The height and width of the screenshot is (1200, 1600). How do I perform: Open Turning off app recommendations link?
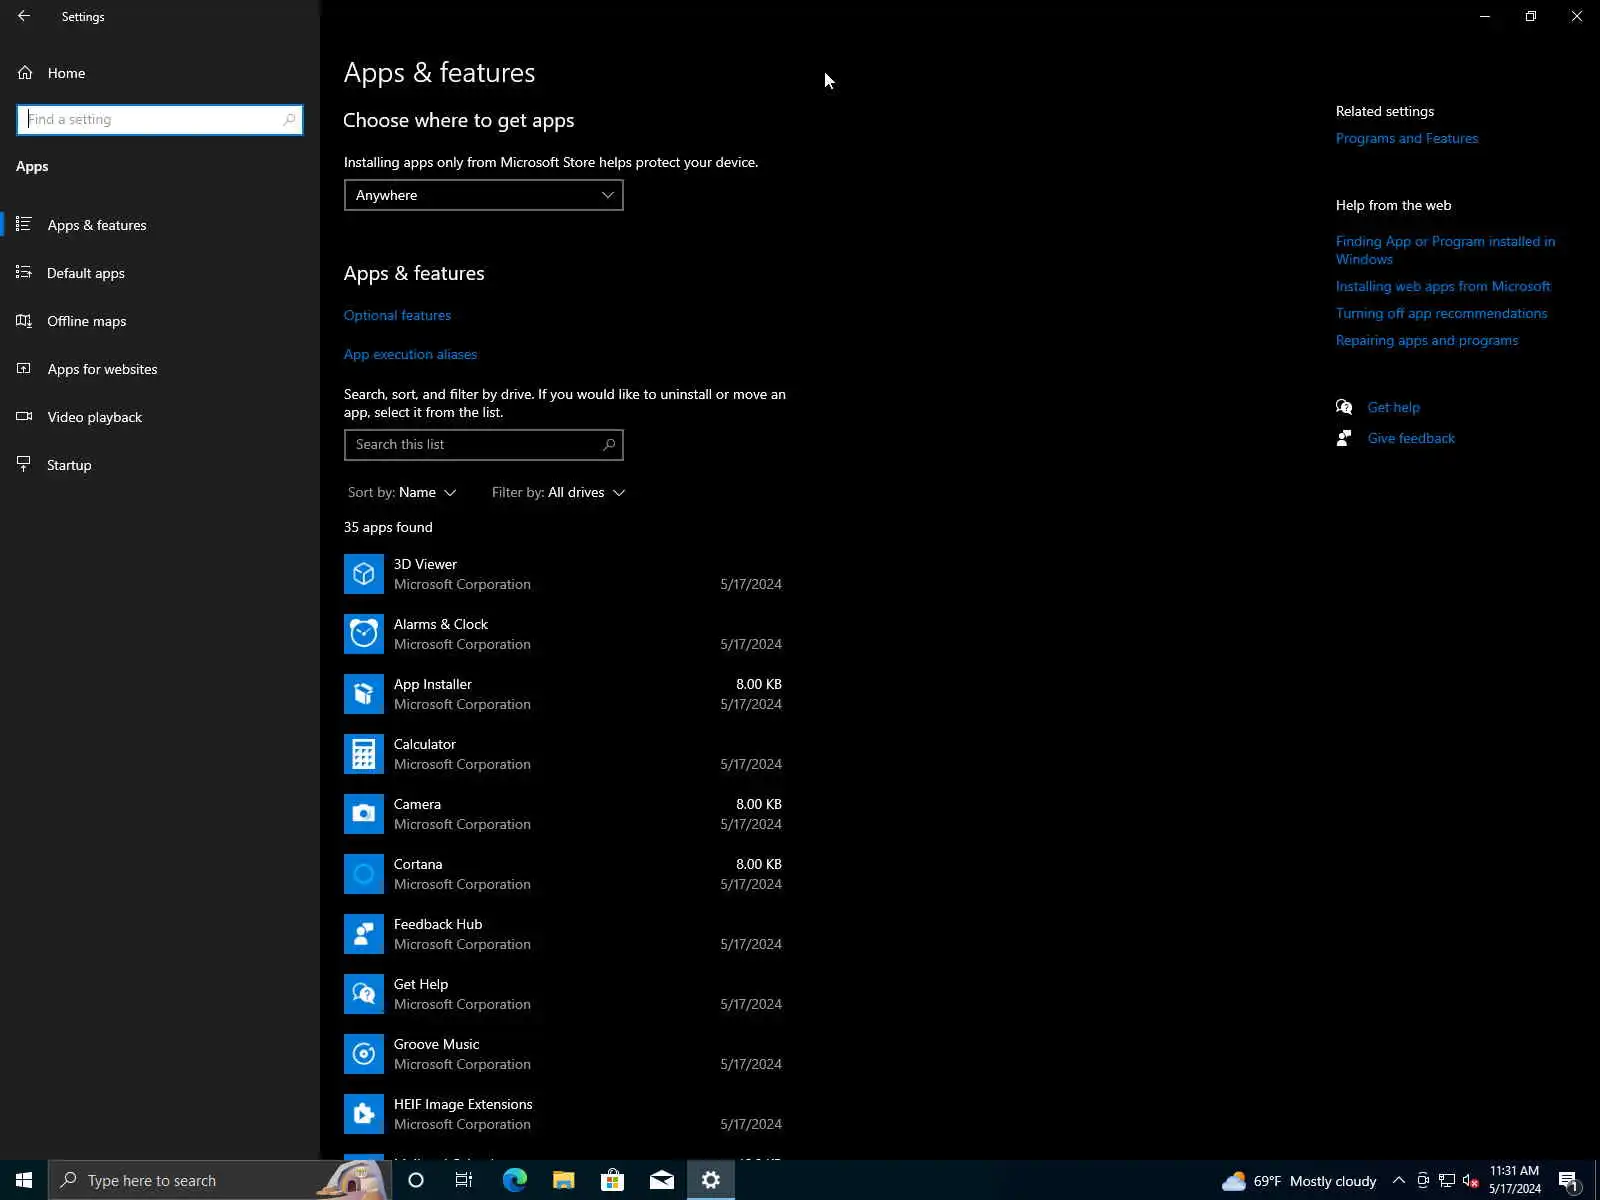click(1441, 313)
